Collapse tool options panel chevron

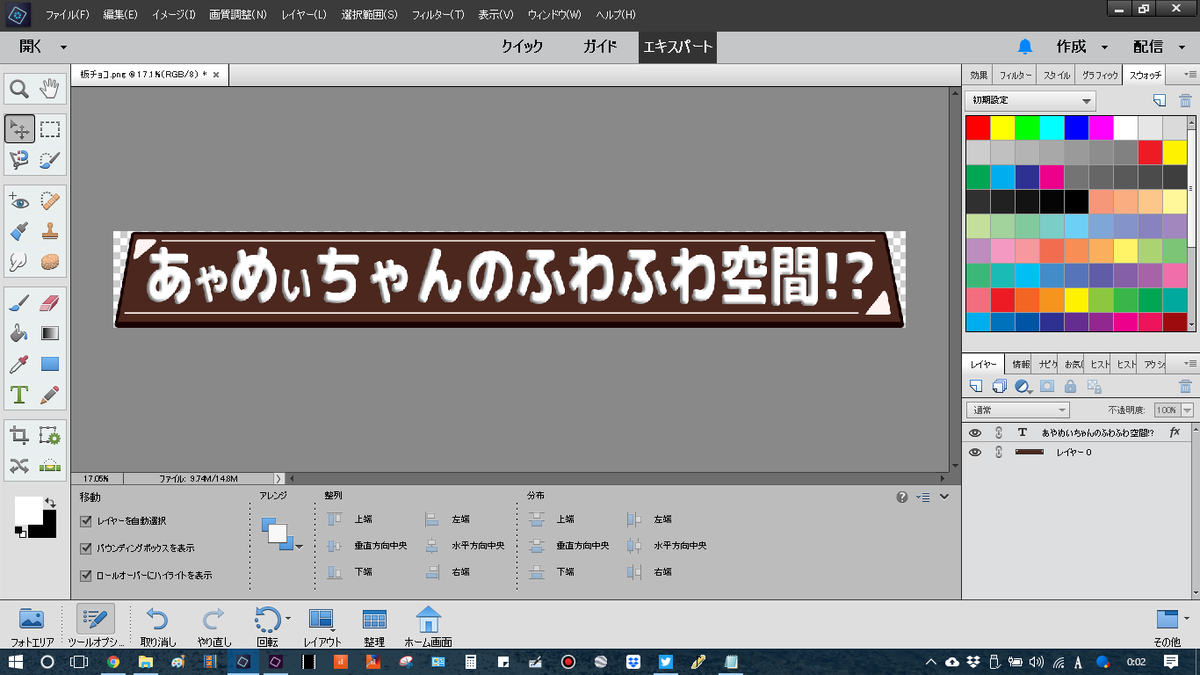point(944,496)
